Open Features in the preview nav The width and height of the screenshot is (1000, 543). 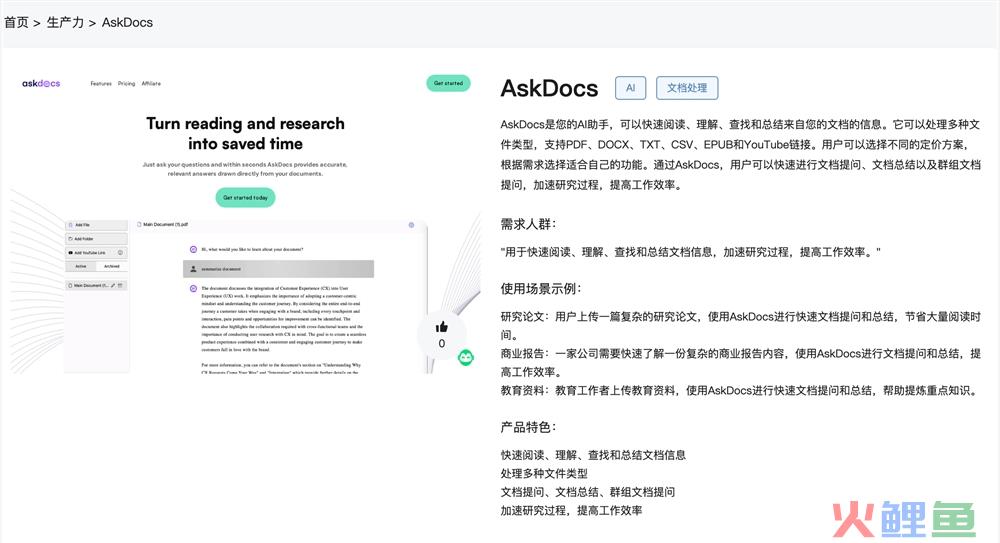[101, 84]
